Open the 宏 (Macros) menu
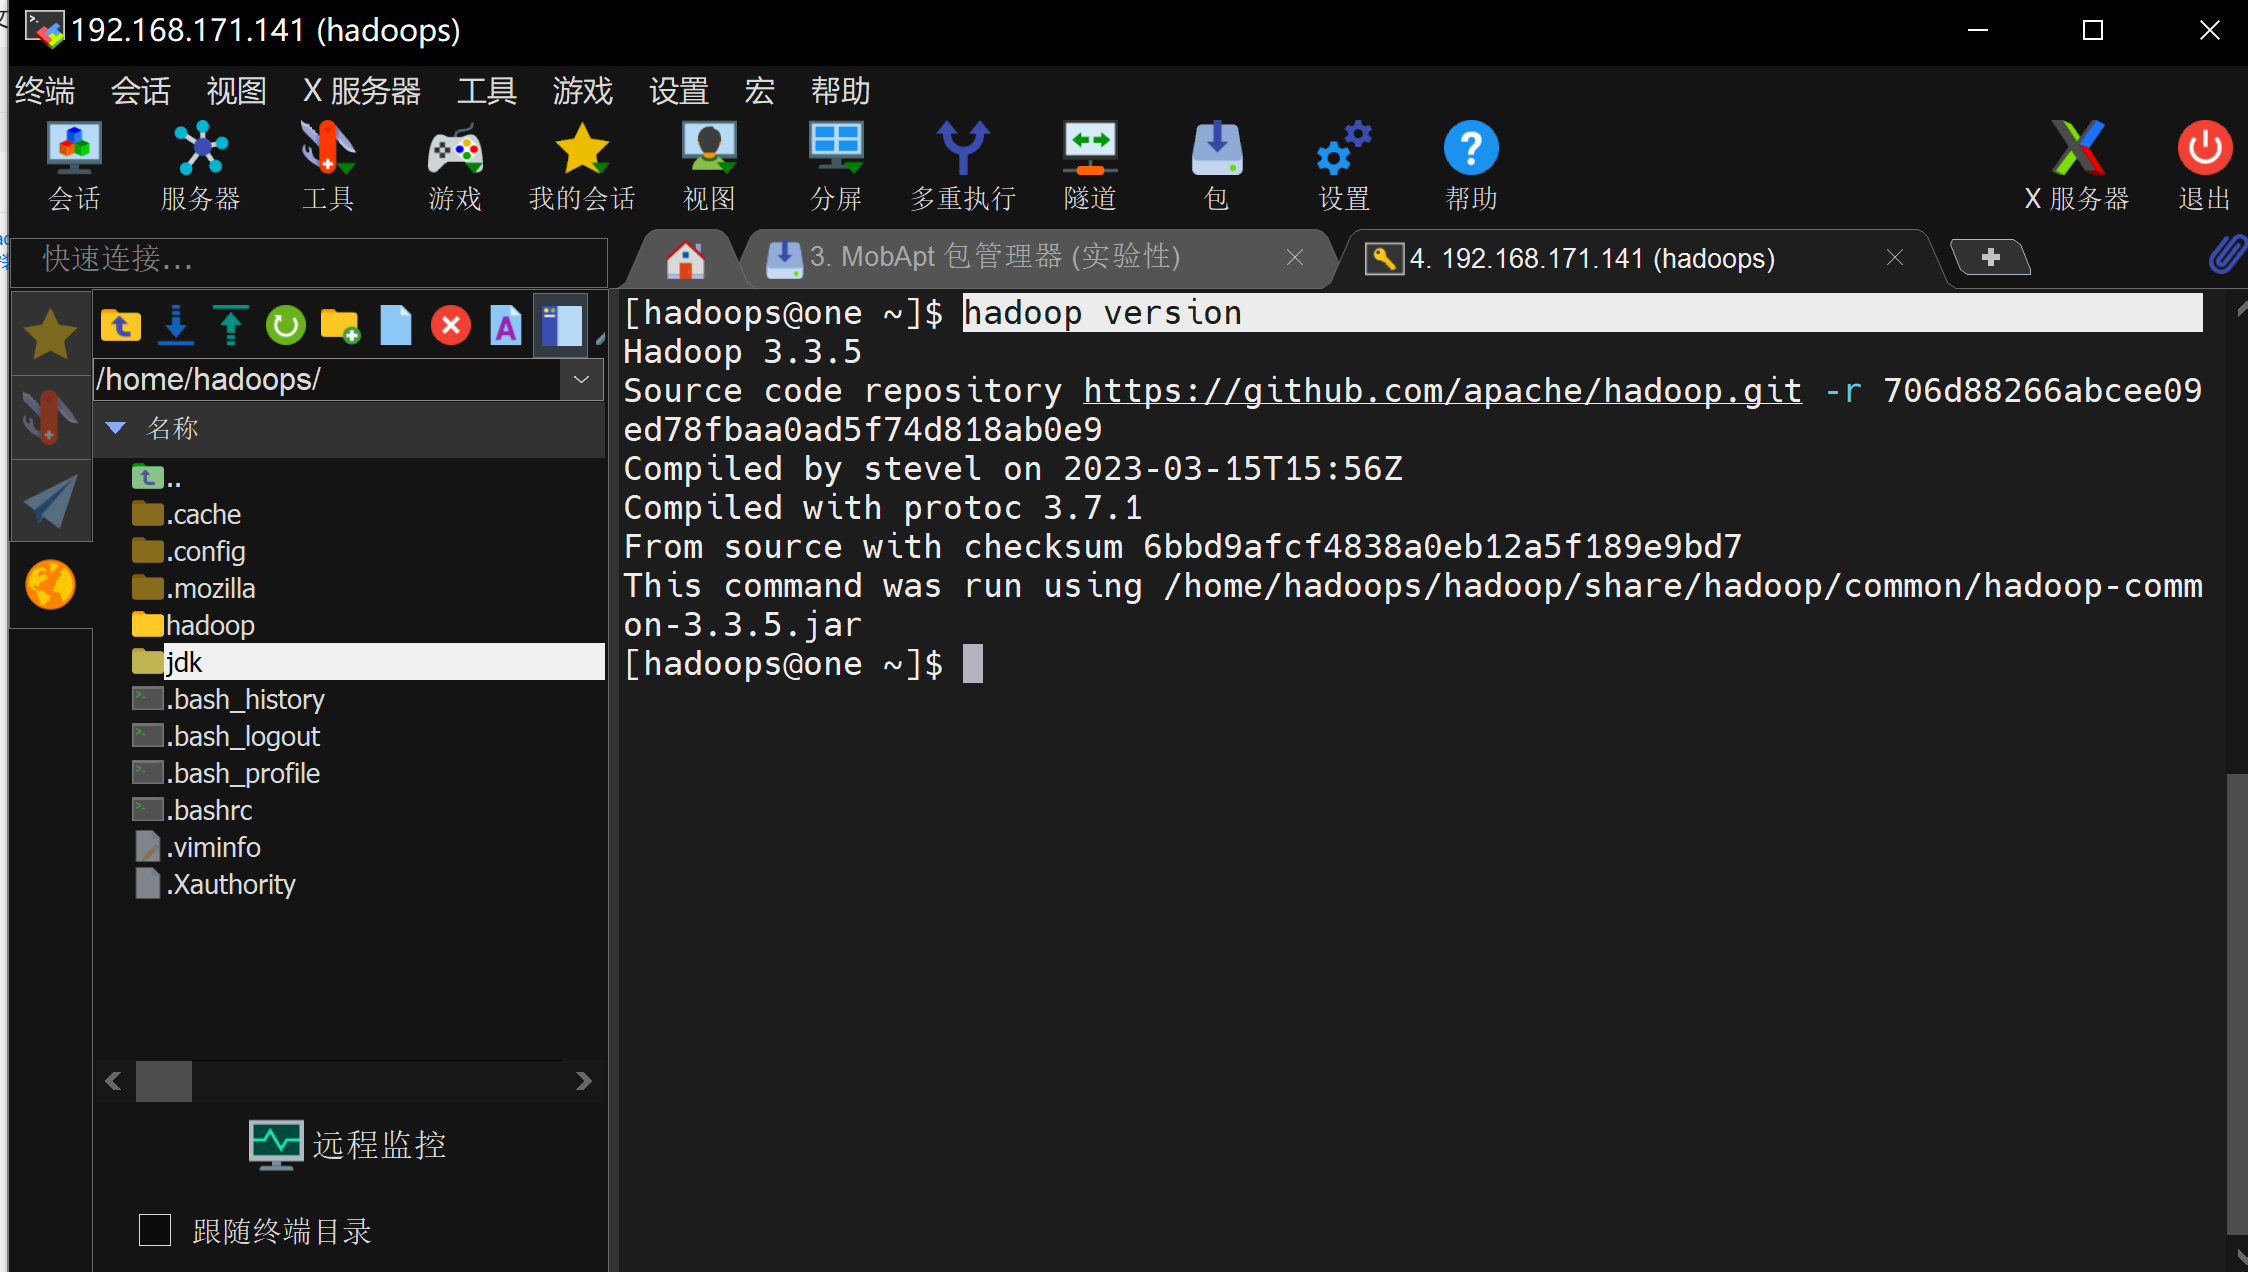This screenshot has height=1272, width=2248. coord(758,90)
